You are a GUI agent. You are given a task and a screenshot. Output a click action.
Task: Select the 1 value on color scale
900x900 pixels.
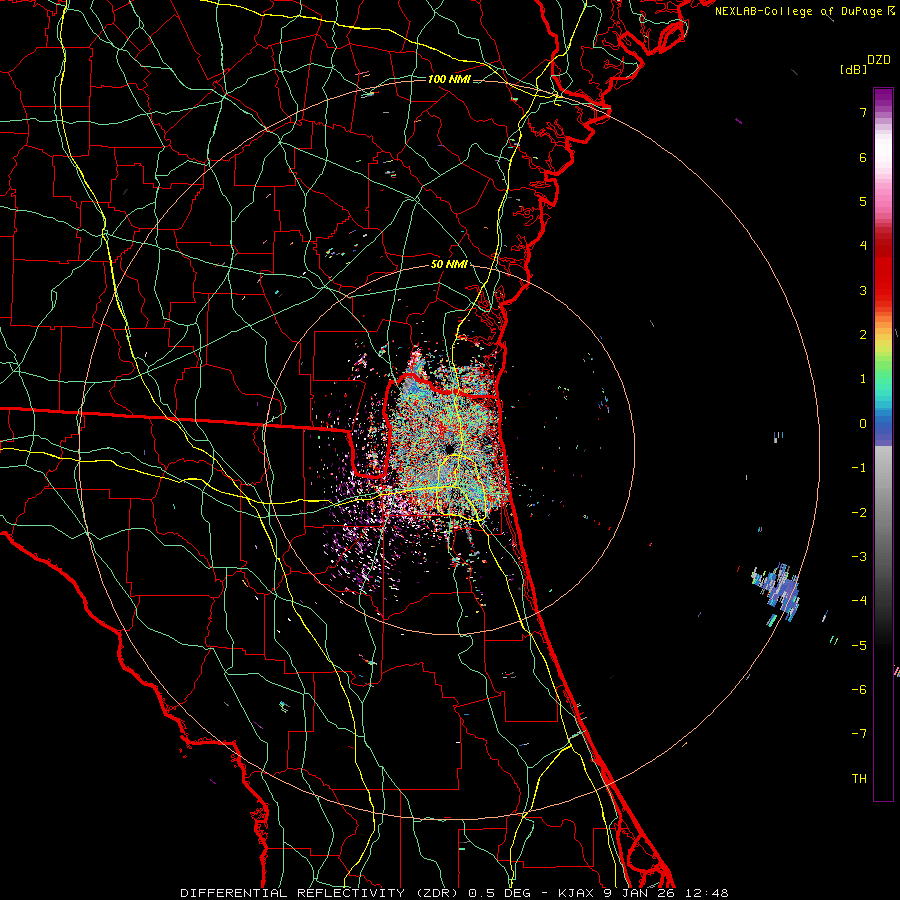863,379
